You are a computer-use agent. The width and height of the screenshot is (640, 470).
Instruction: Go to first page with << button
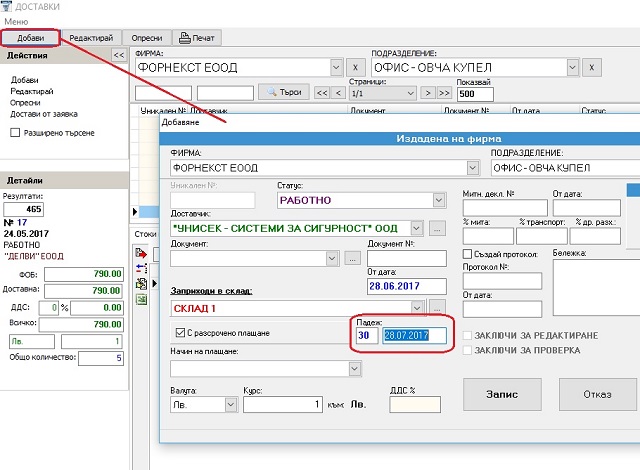(322, 93)
